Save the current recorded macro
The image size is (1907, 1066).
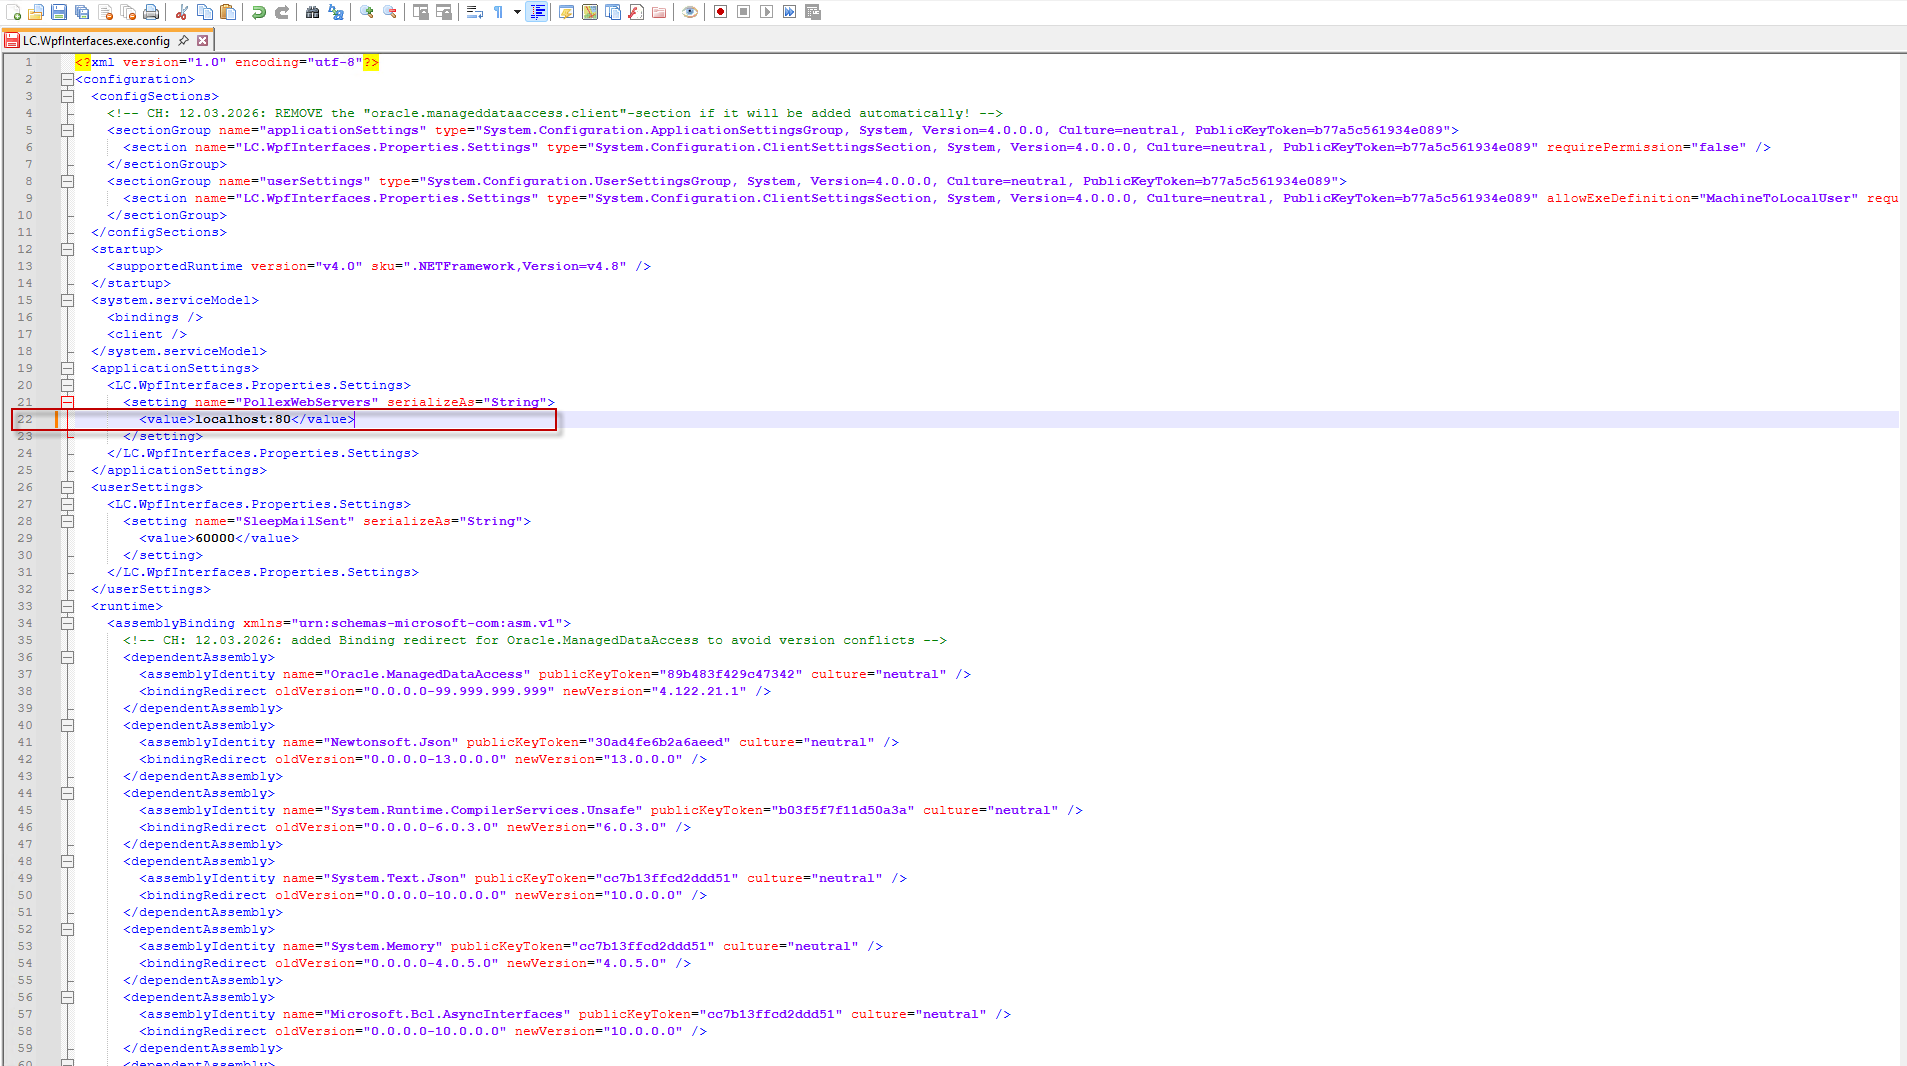pyautogui.click(x=813, y=12)
